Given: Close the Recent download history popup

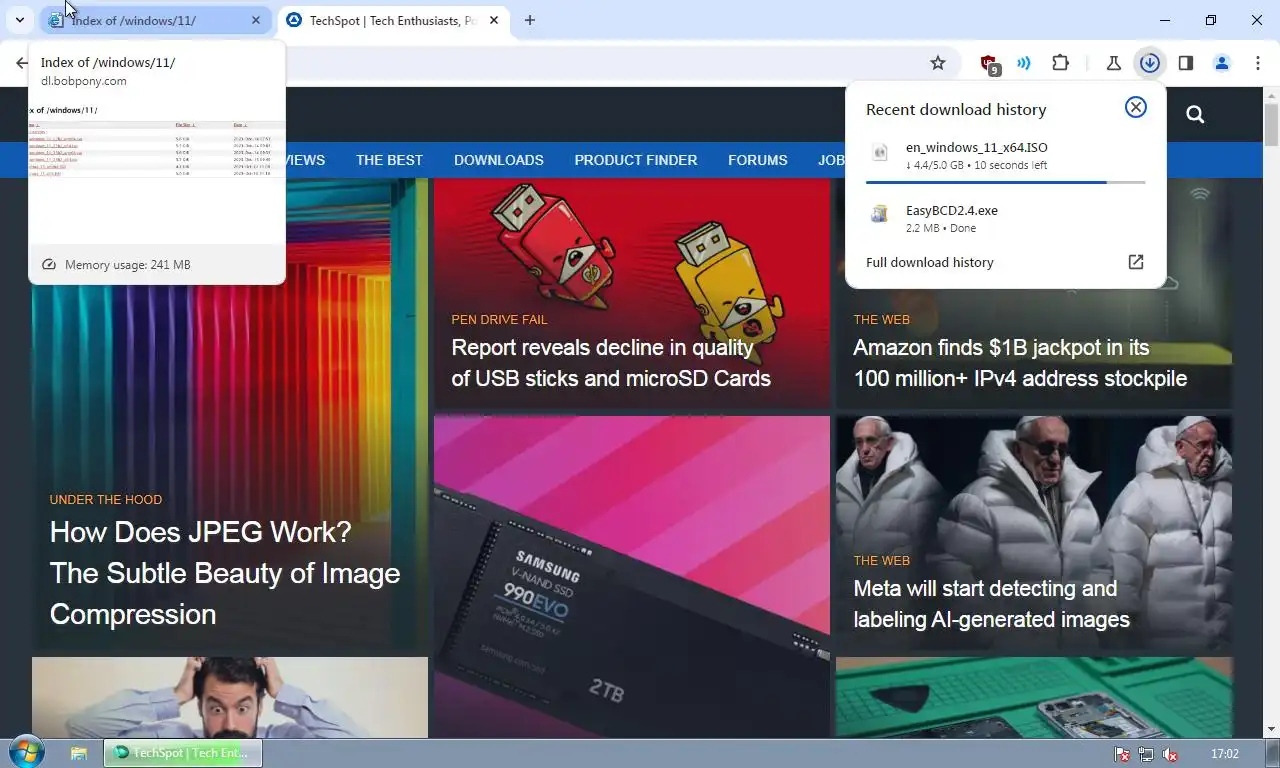Looking at the screenshot, I should point(1136,107).
